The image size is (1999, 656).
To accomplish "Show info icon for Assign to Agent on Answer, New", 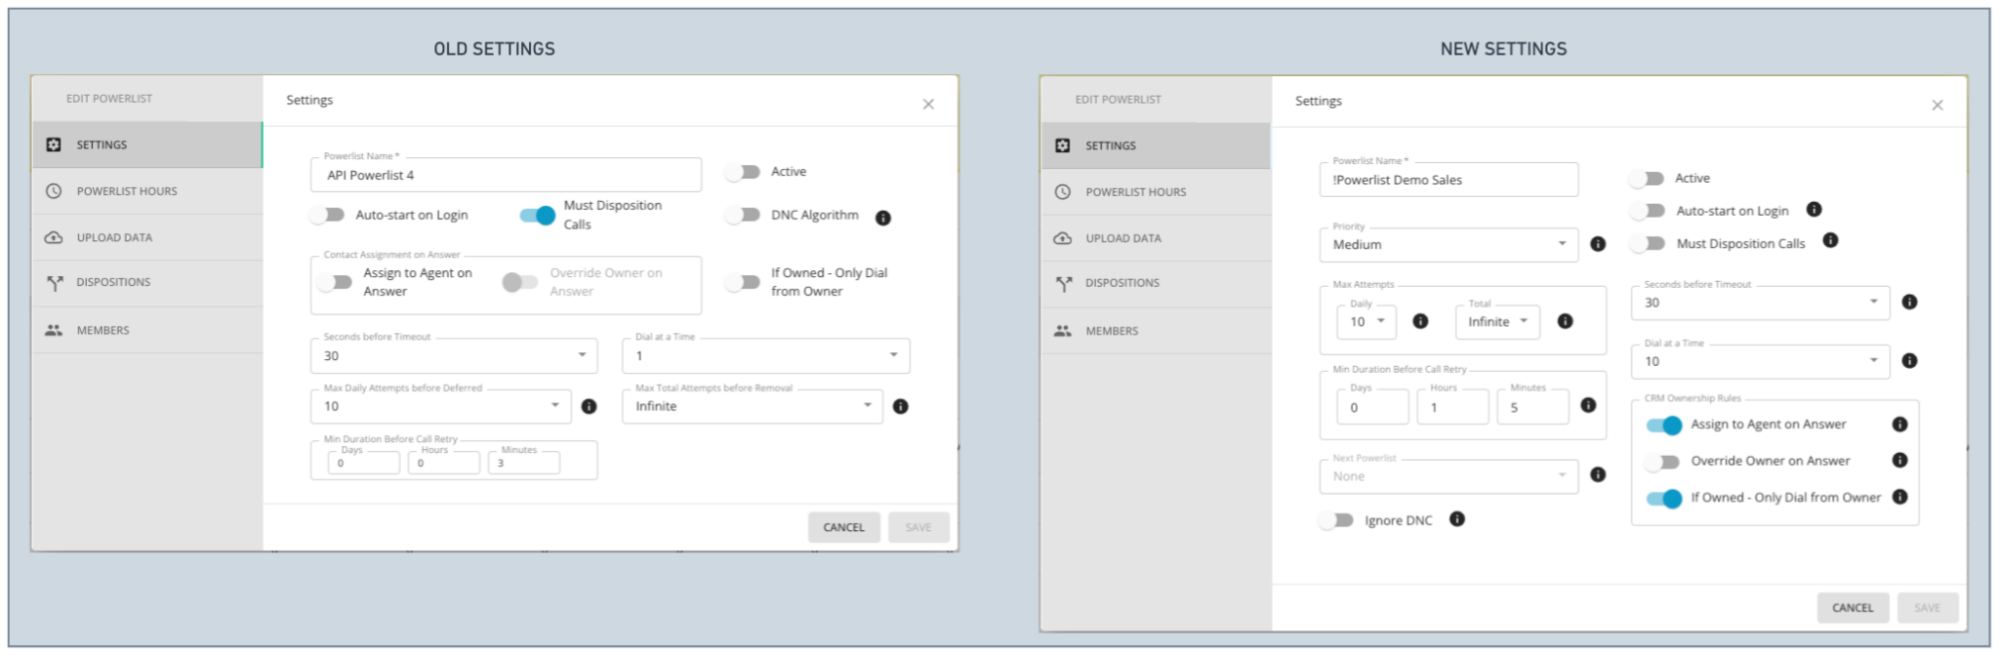I will click(1900, 424).
